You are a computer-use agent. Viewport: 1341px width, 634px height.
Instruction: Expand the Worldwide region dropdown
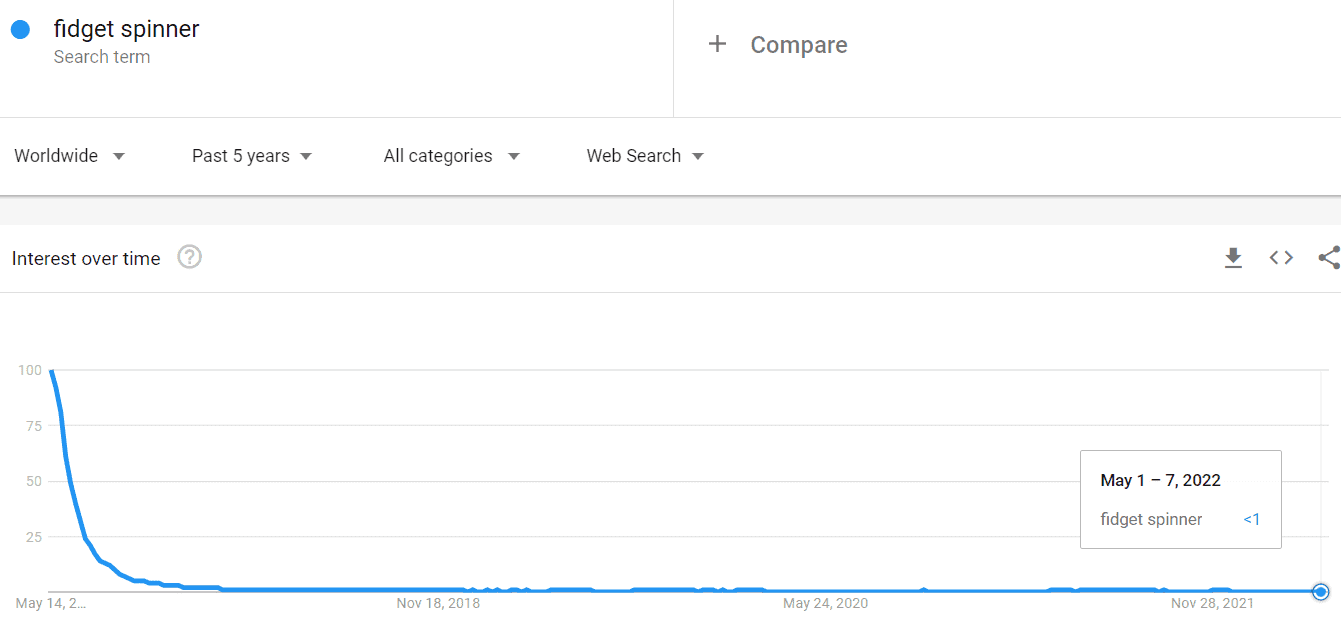point(70,156)
